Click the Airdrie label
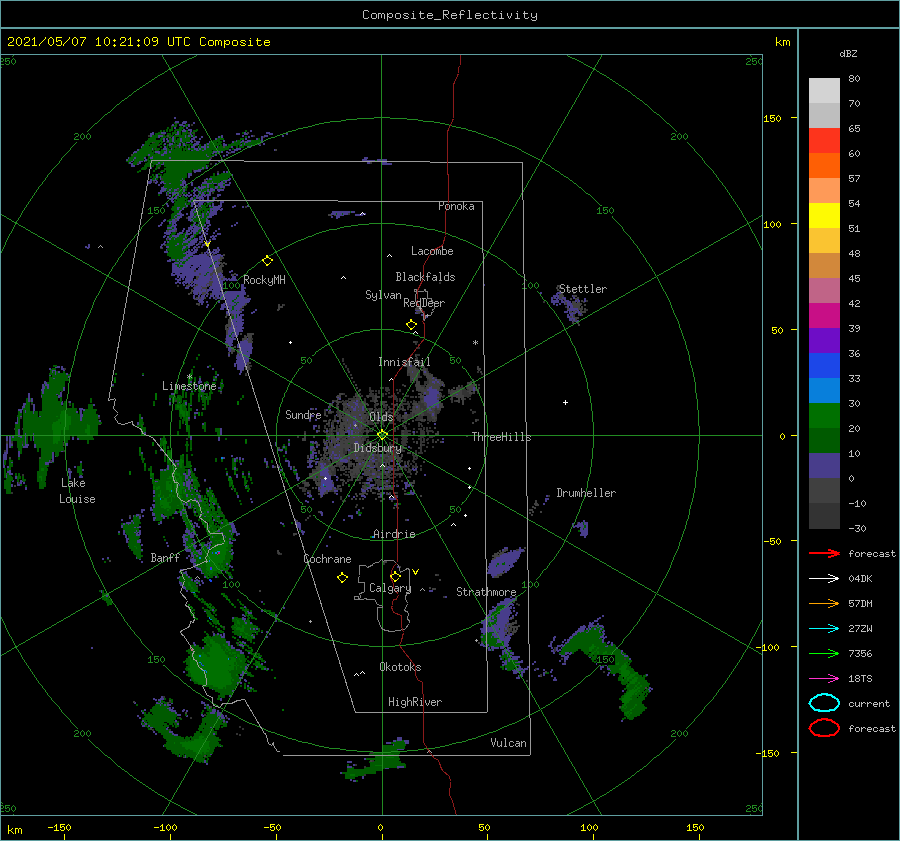This screenshot has width=900, height=841. point(394,534)
